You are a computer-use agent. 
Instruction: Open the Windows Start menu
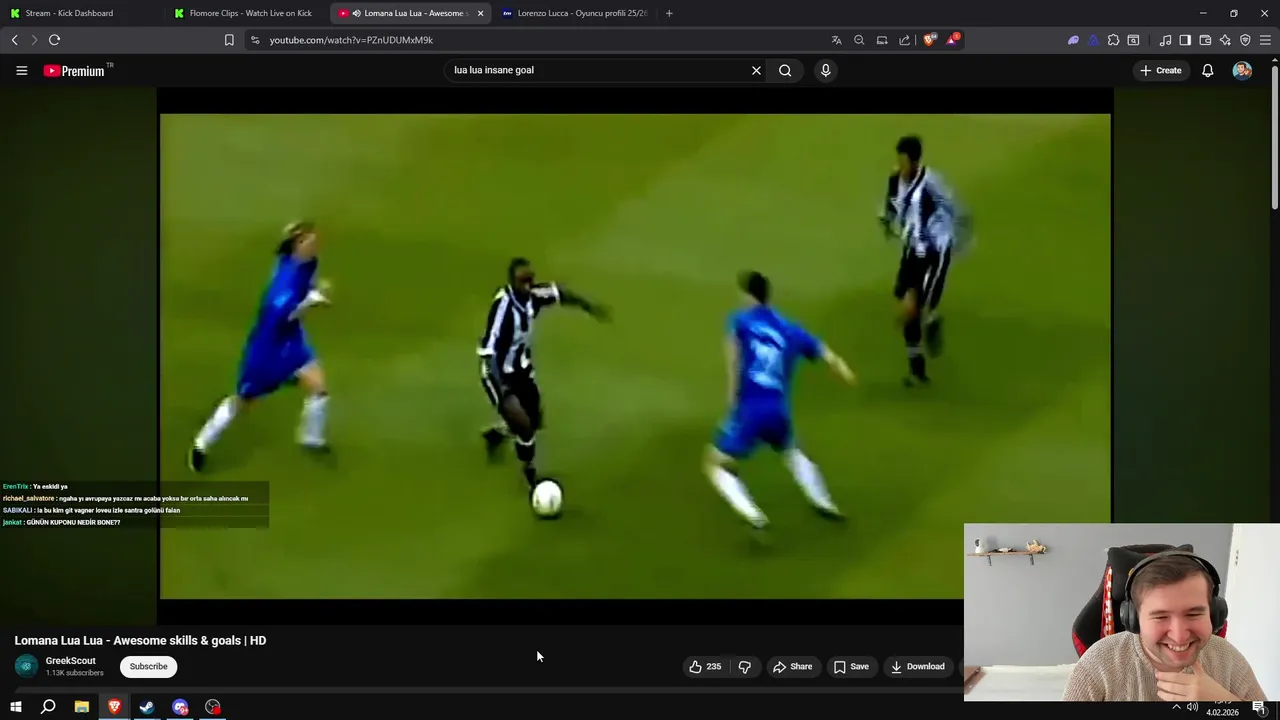(15, 707)
